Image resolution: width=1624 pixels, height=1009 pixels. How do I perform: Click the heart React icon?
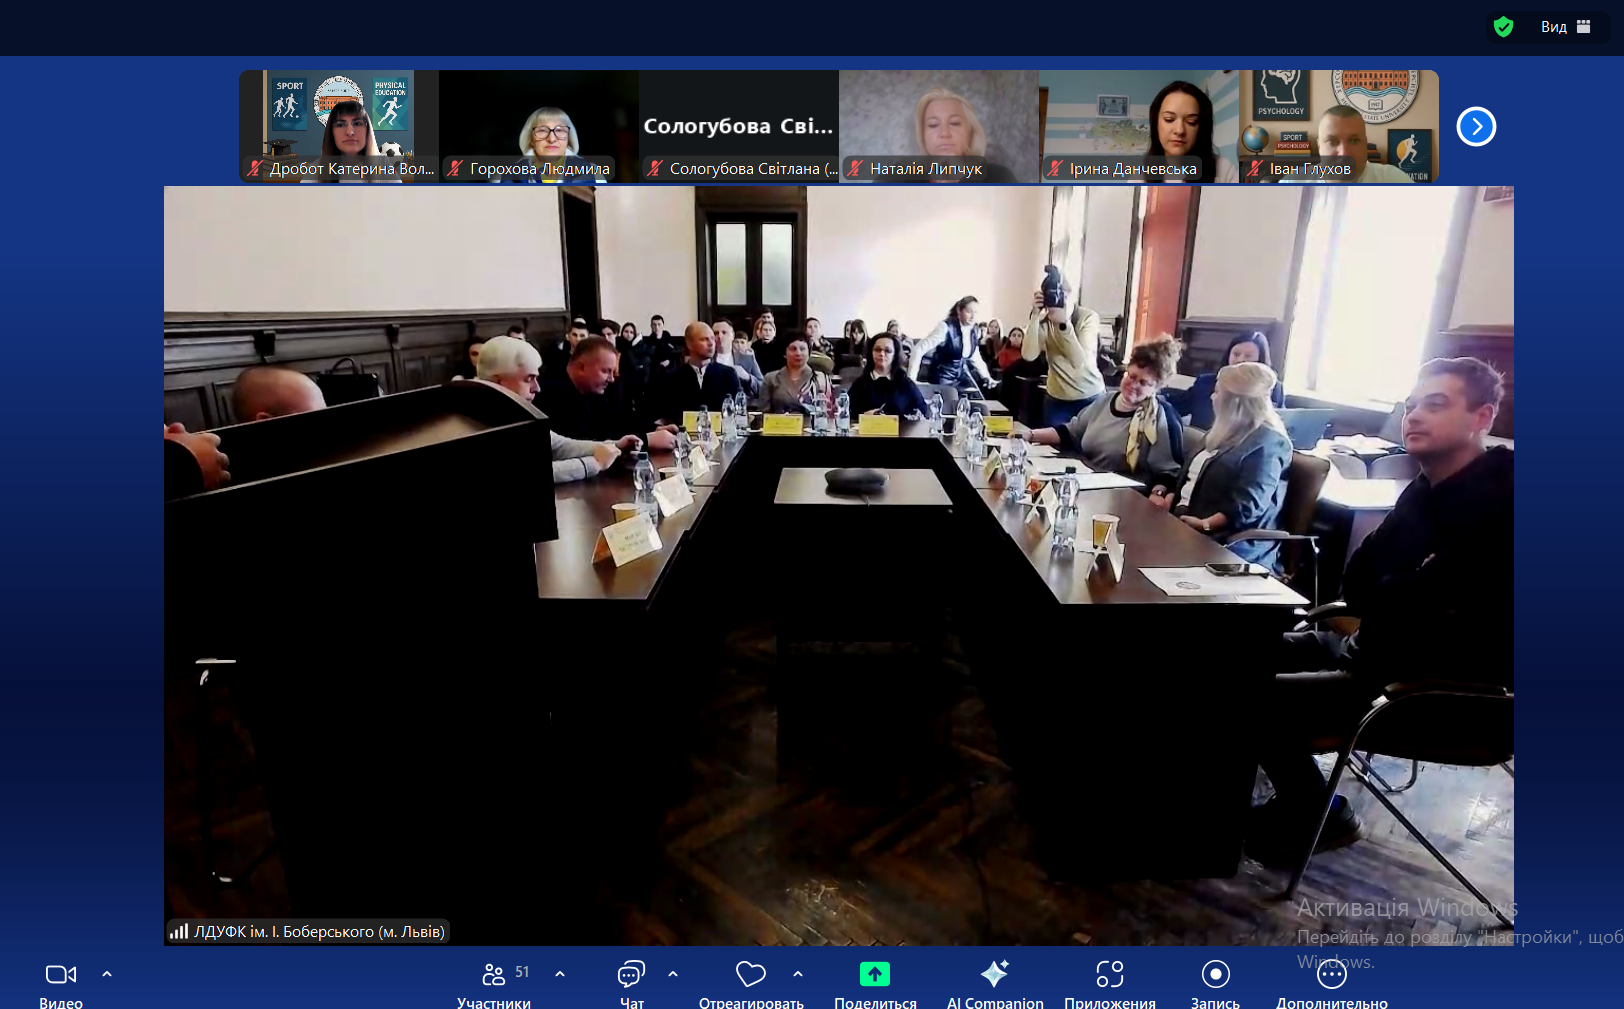coord(750,974)
